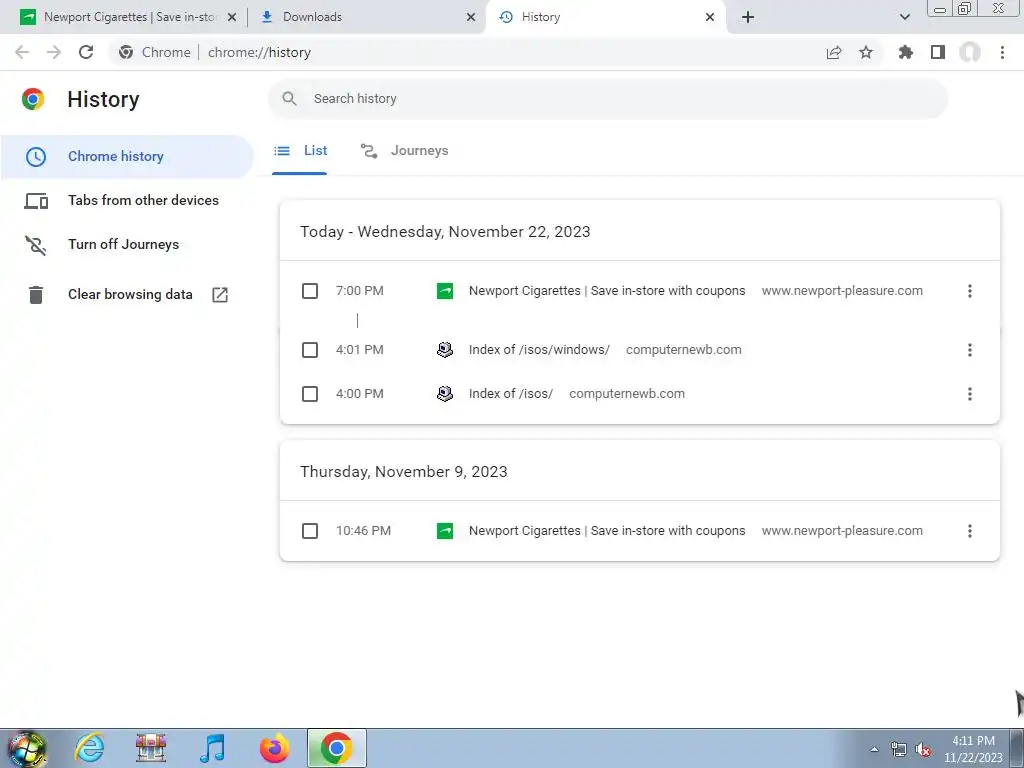Screen dimensions: 1024x768
Task: Launch Firefox from the taskbar
Action: (x=274, y=748)
